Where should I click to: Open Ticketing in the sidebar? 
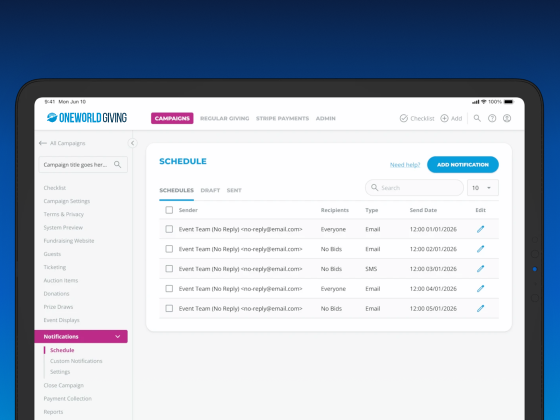(x=55, y=267)
